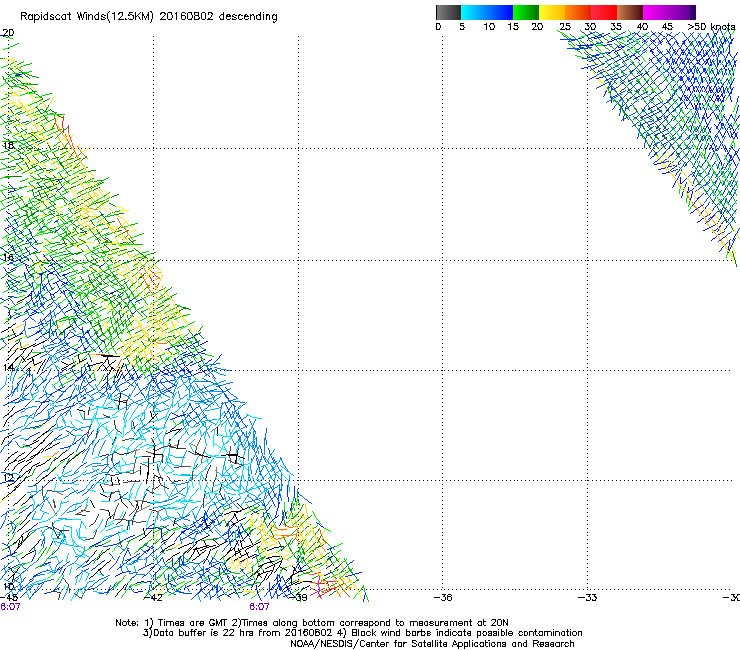The width and height of the screenshot is (740, 650).
Task: Click longitude label "-39" on bottom axis
Action: pos(298,598)
